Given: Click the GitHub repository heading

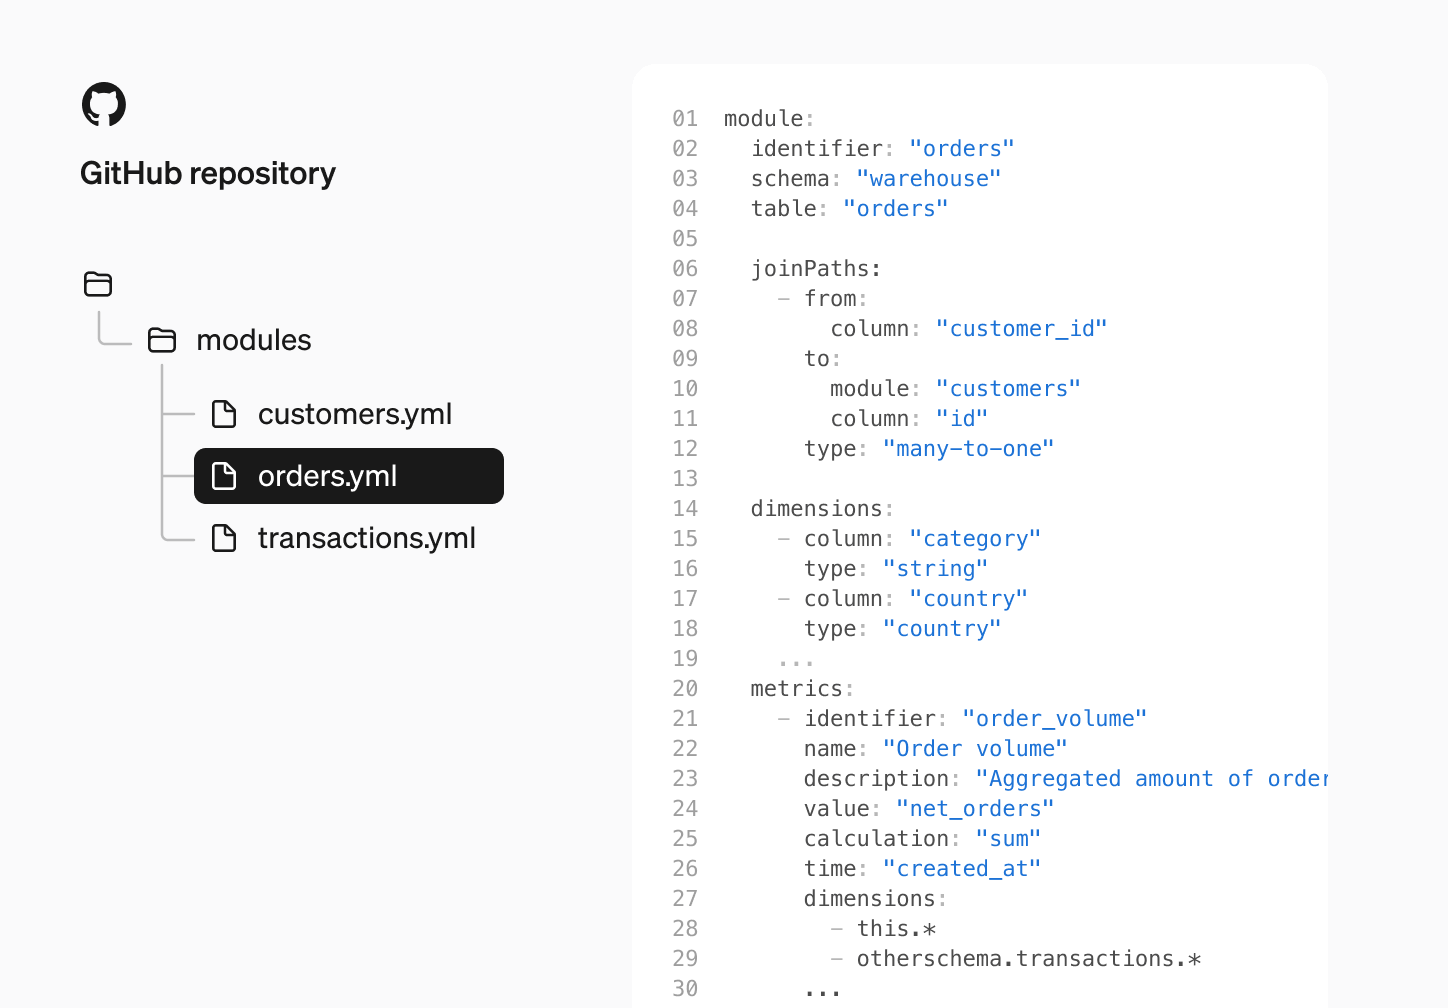Looking at the screenshot, I should (207, 172).
